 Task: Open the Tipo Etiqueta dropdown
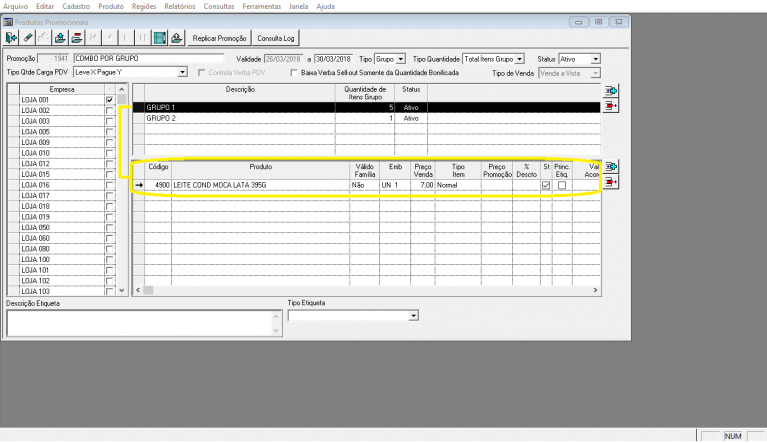coord(414,316)
